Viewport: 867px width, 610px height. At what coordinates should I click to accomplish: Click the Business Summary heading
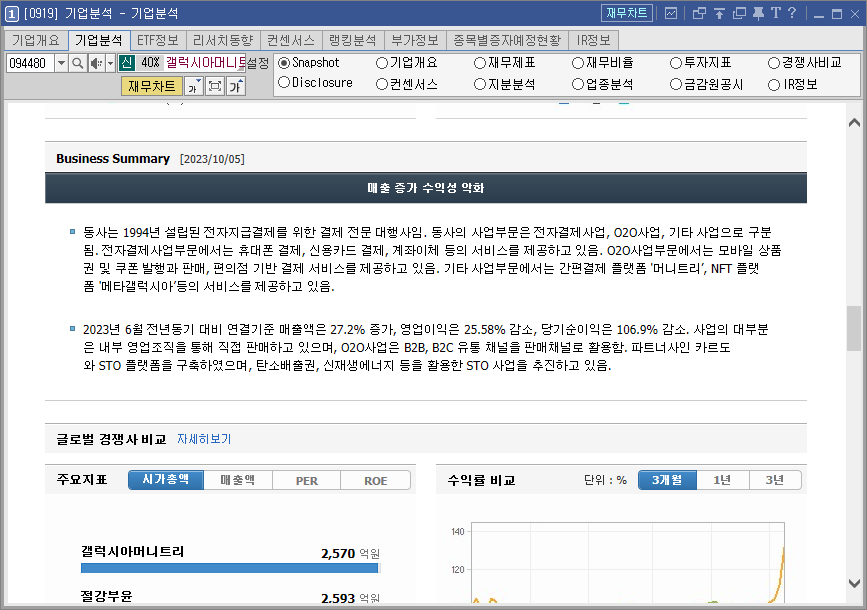click(x=113, y=159)
